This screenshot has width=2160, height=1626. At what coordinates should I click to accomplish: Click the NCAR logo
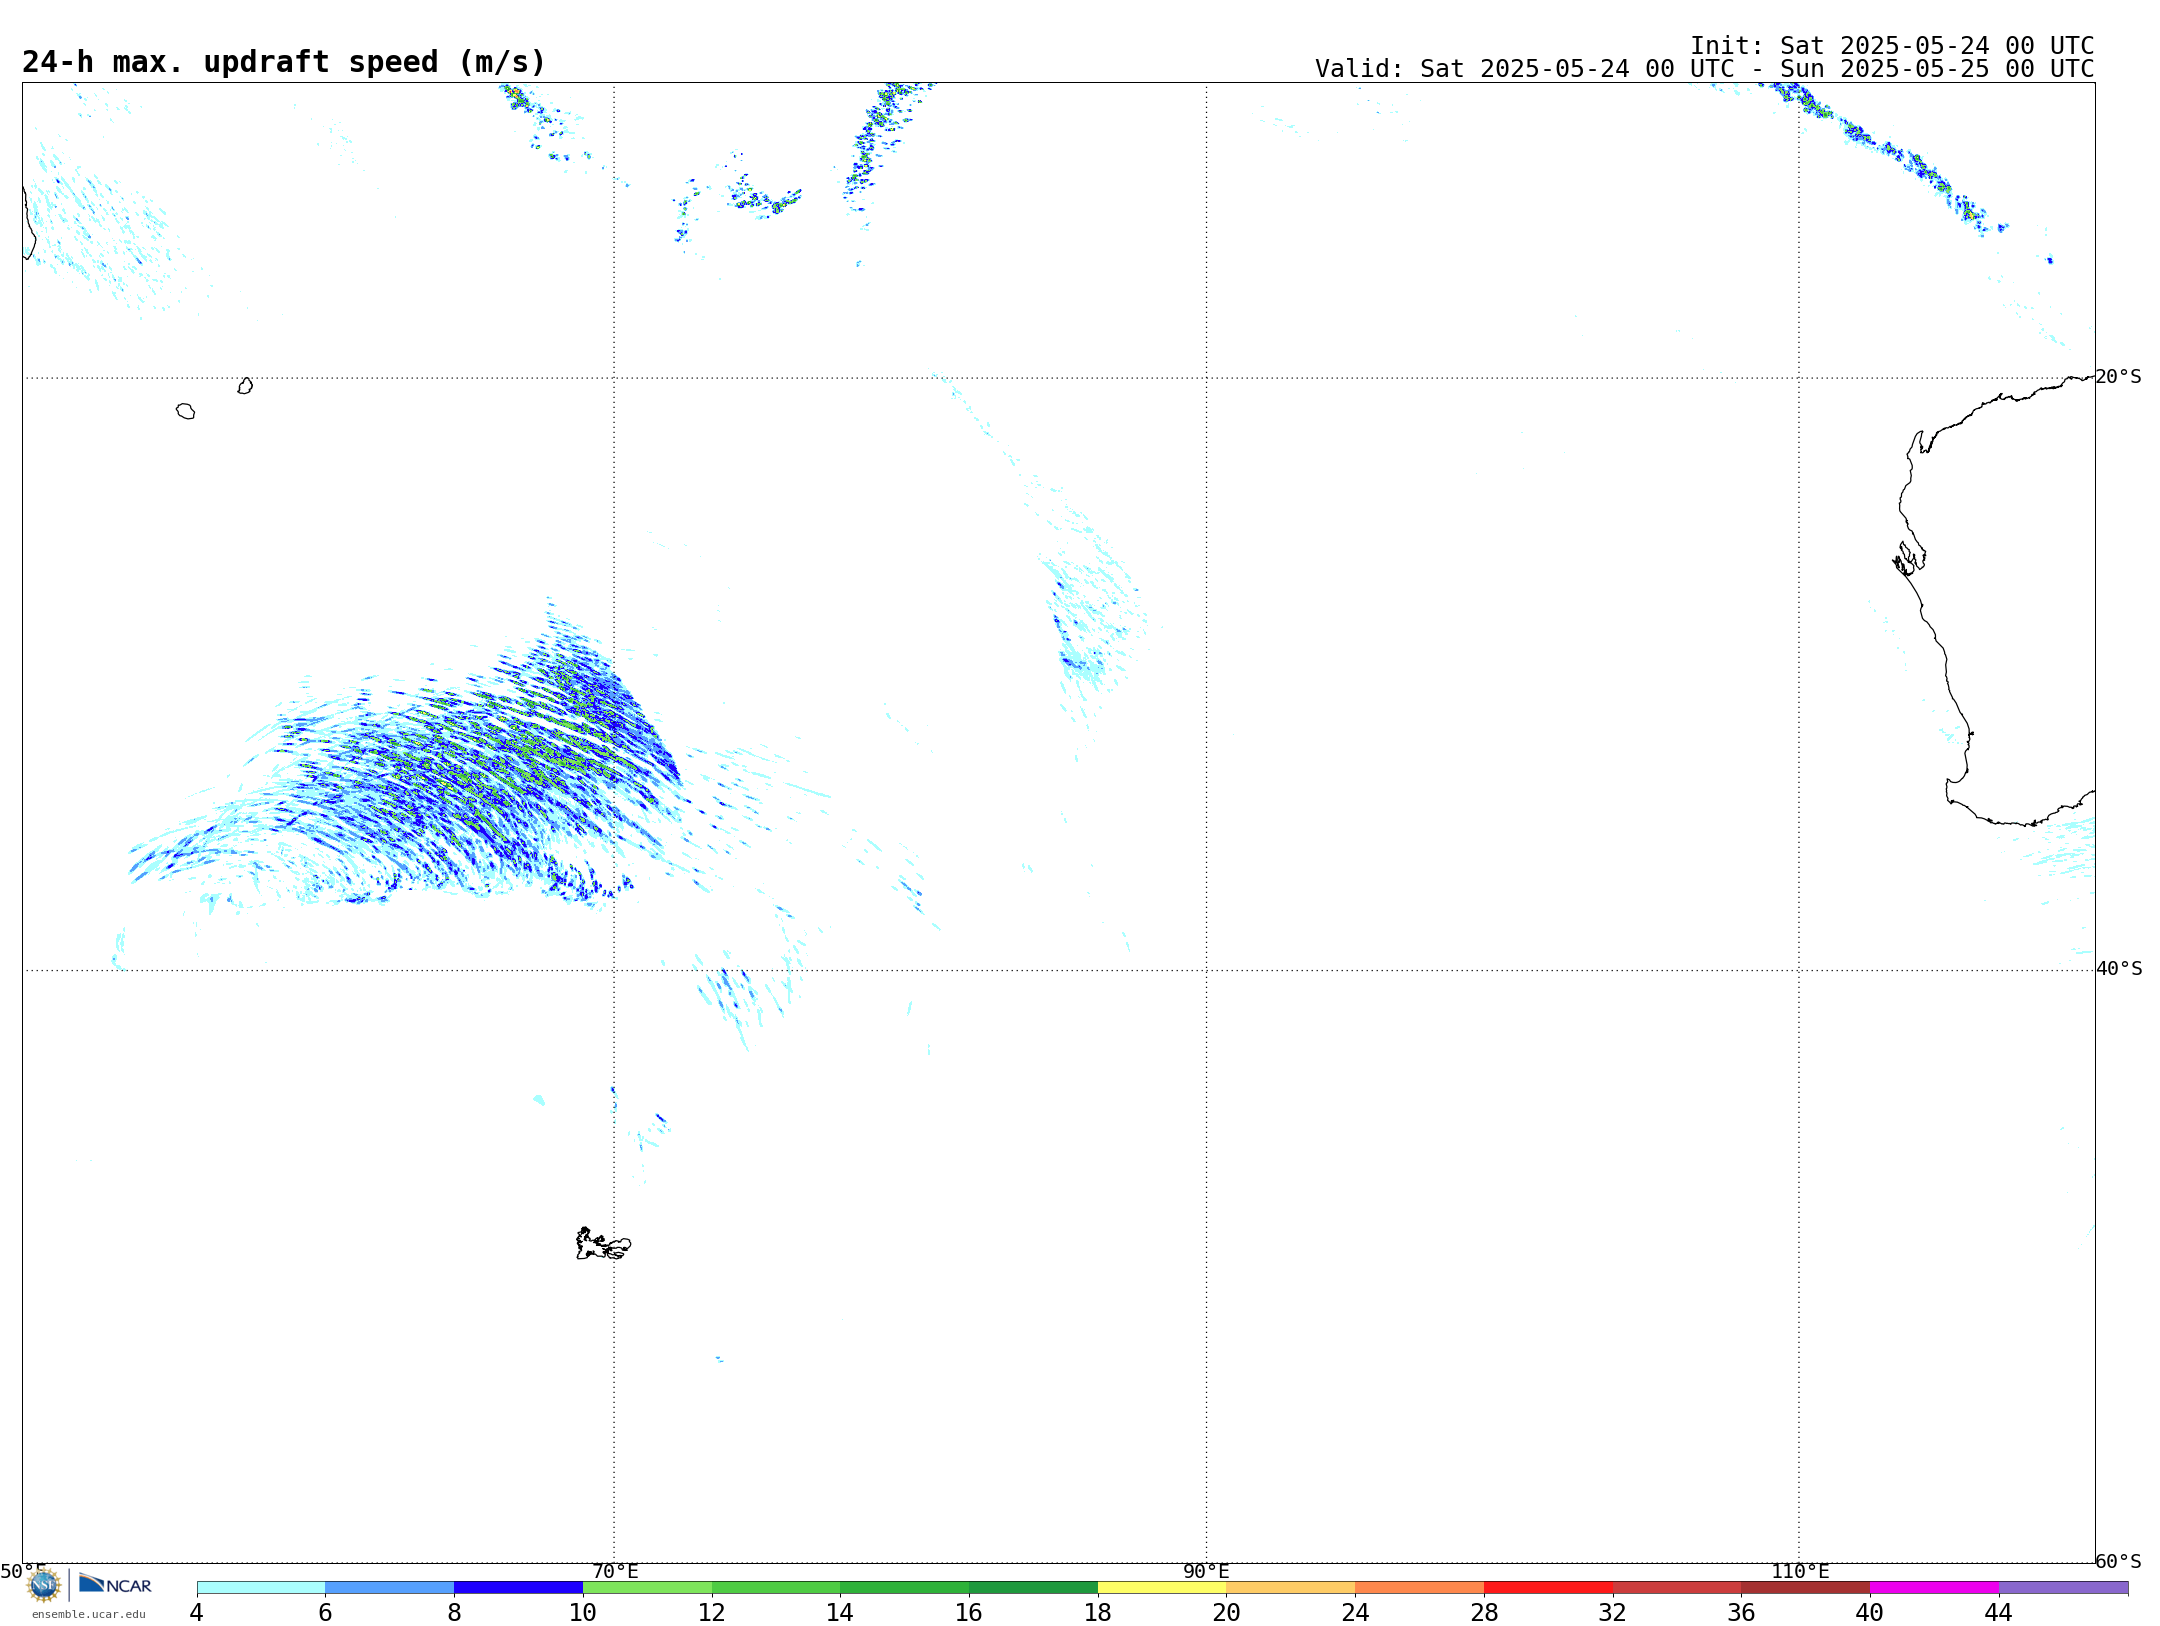tap(115, 1584)
